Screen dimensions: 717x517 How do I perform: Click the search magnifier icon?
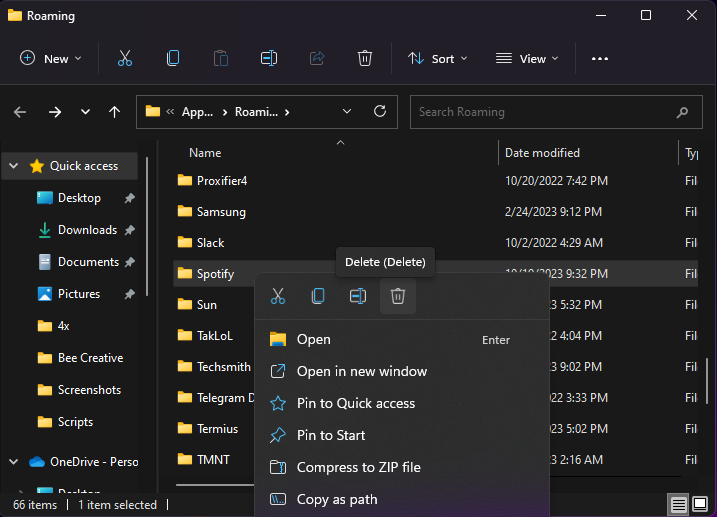(x=682, y=112)
